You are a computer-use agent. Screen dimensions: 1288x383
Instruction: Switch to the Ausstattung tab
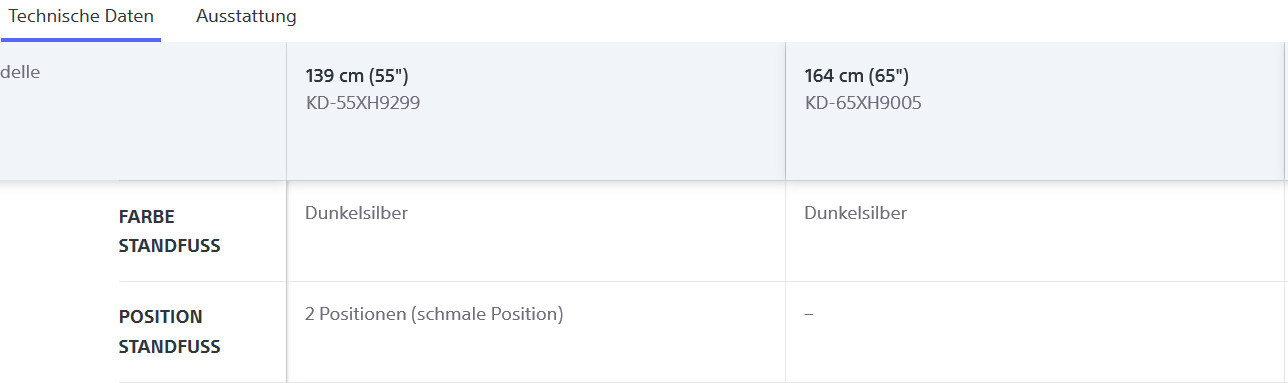pos(246,17)
